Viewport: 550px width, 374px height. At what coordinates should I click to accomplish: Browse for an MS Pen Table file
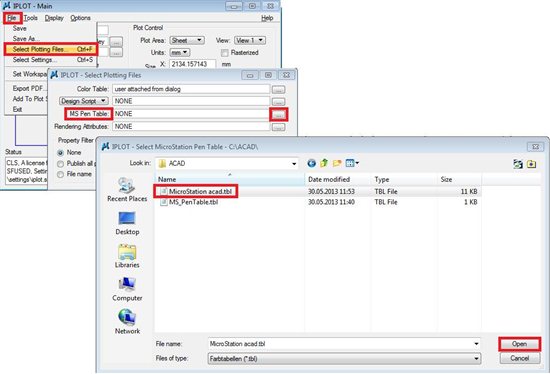point(279,115)
